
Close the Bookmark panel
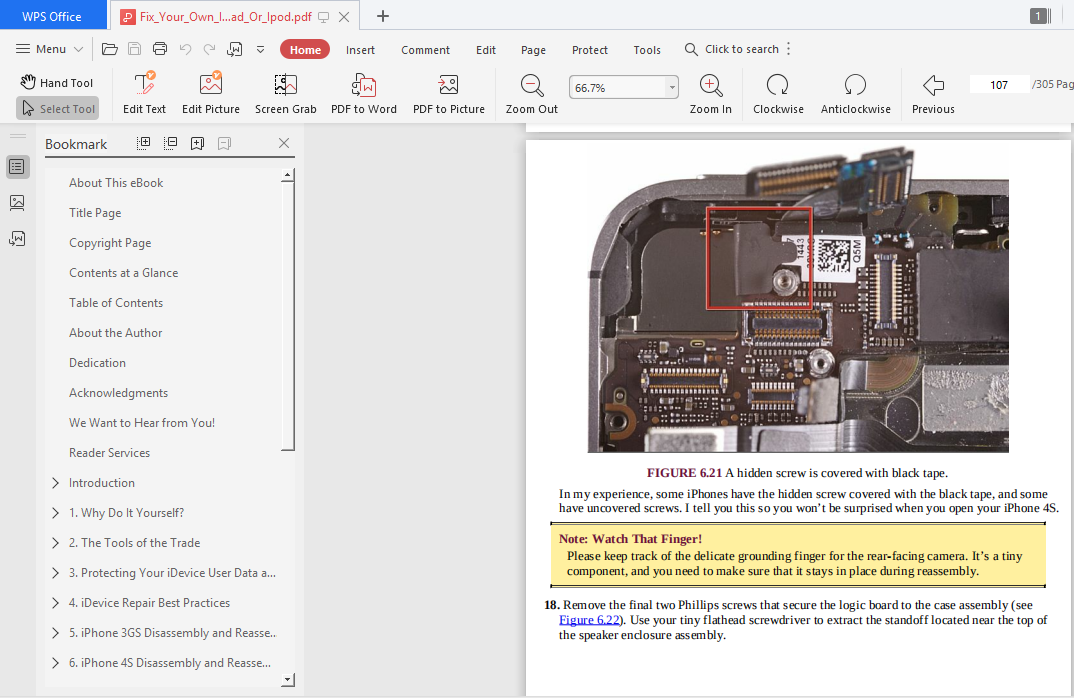pos(284,143)
